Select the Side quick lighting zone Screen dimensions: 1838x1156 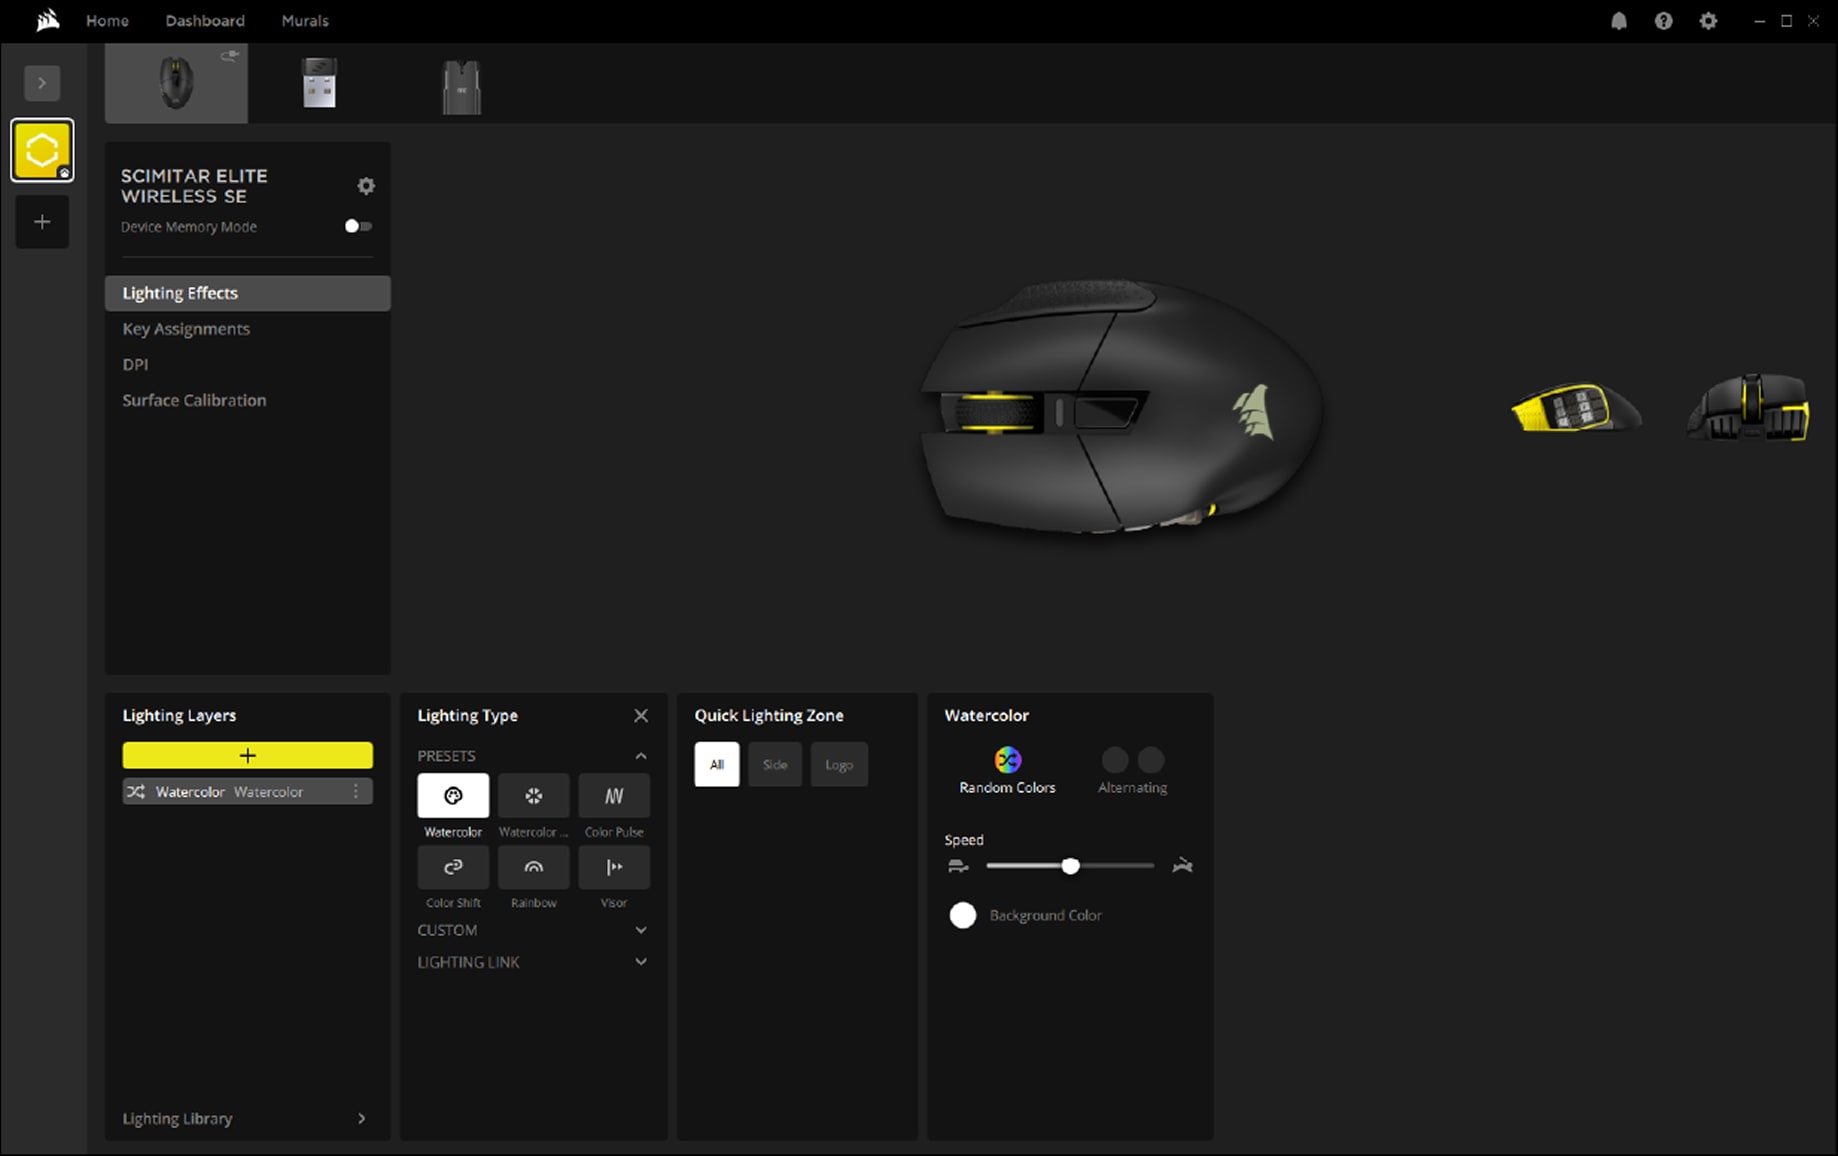pos(775,765)
